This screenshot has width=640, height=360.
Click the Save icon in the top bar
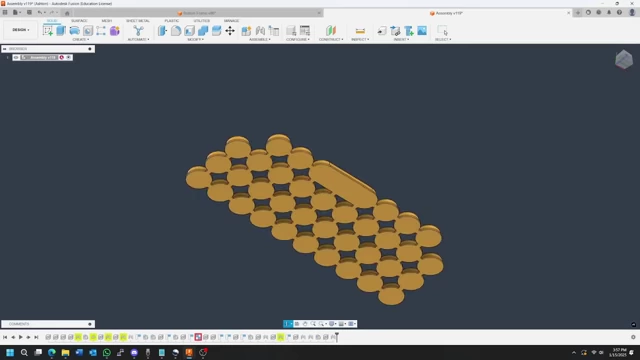click(29, 13)
